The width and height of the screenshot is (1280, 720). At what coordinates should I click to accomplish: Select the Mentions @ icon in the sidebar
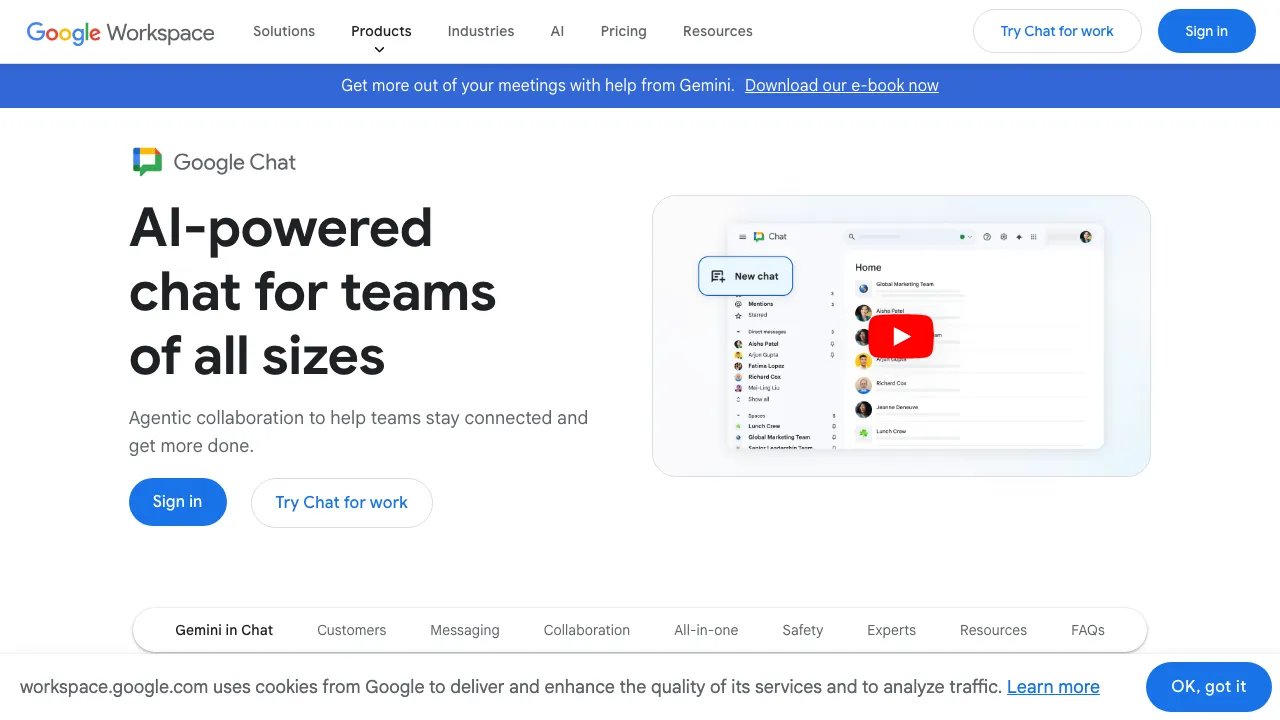click(x=739, y=304)
